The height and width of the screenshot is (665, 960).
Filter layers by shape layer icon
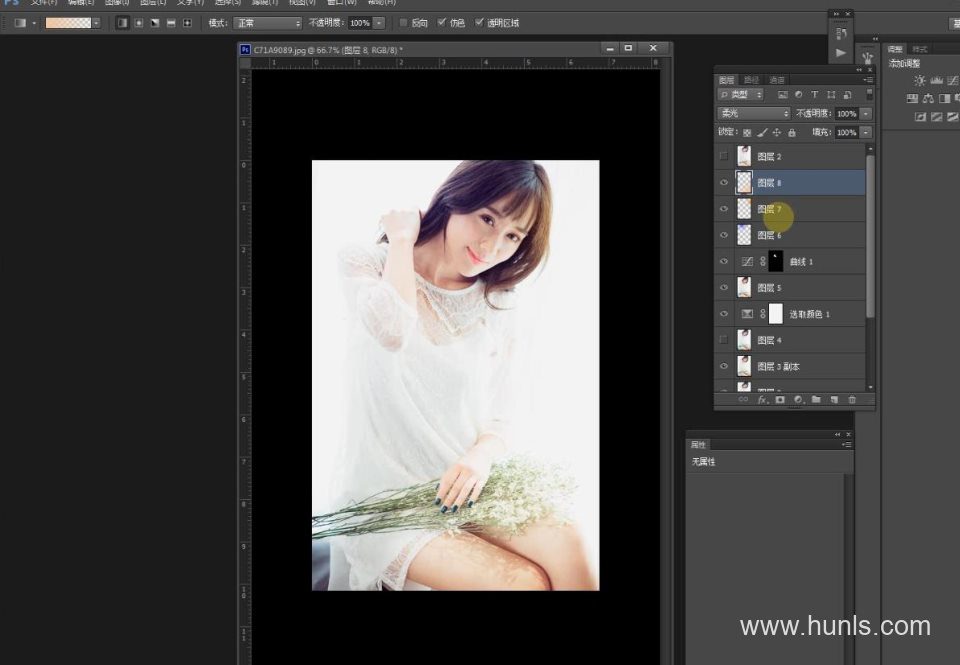831,95
